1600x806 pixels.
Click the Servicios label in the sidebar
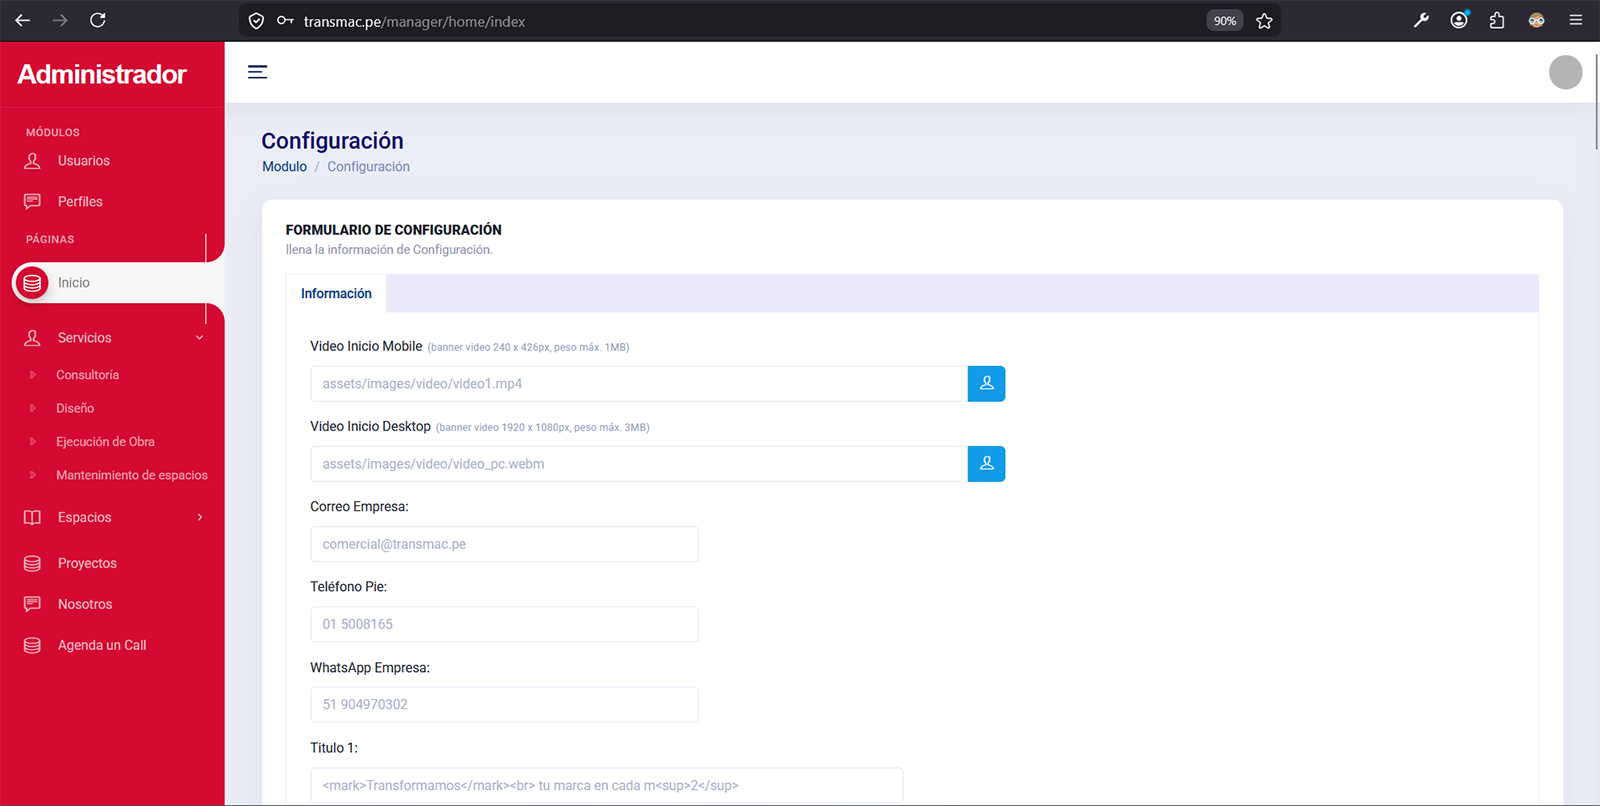pos(84,338)
